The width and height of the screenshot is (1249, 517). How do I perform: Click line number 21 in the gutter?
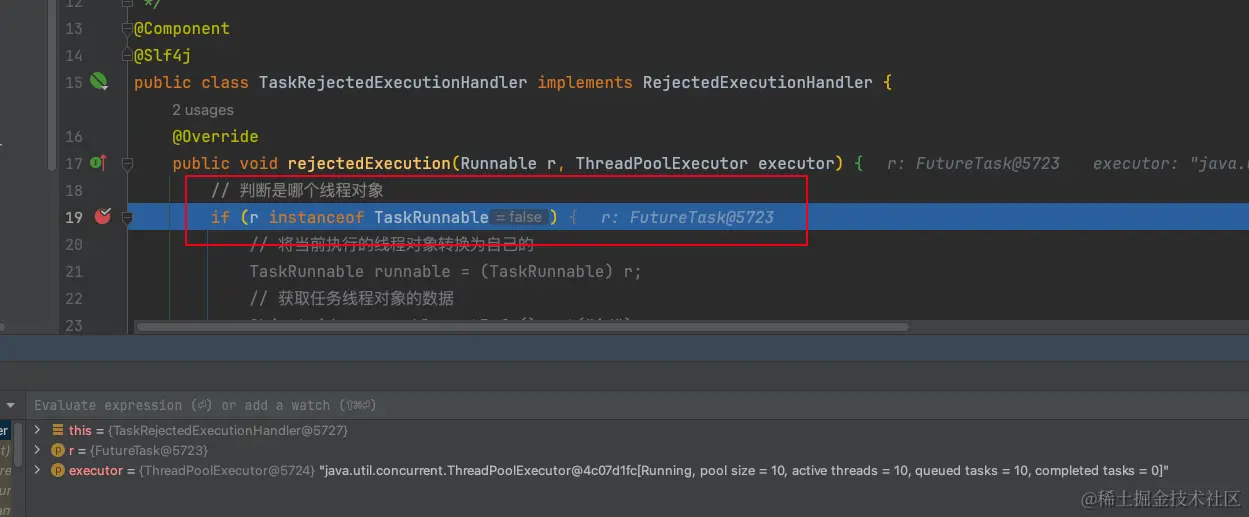coord(74,271)
